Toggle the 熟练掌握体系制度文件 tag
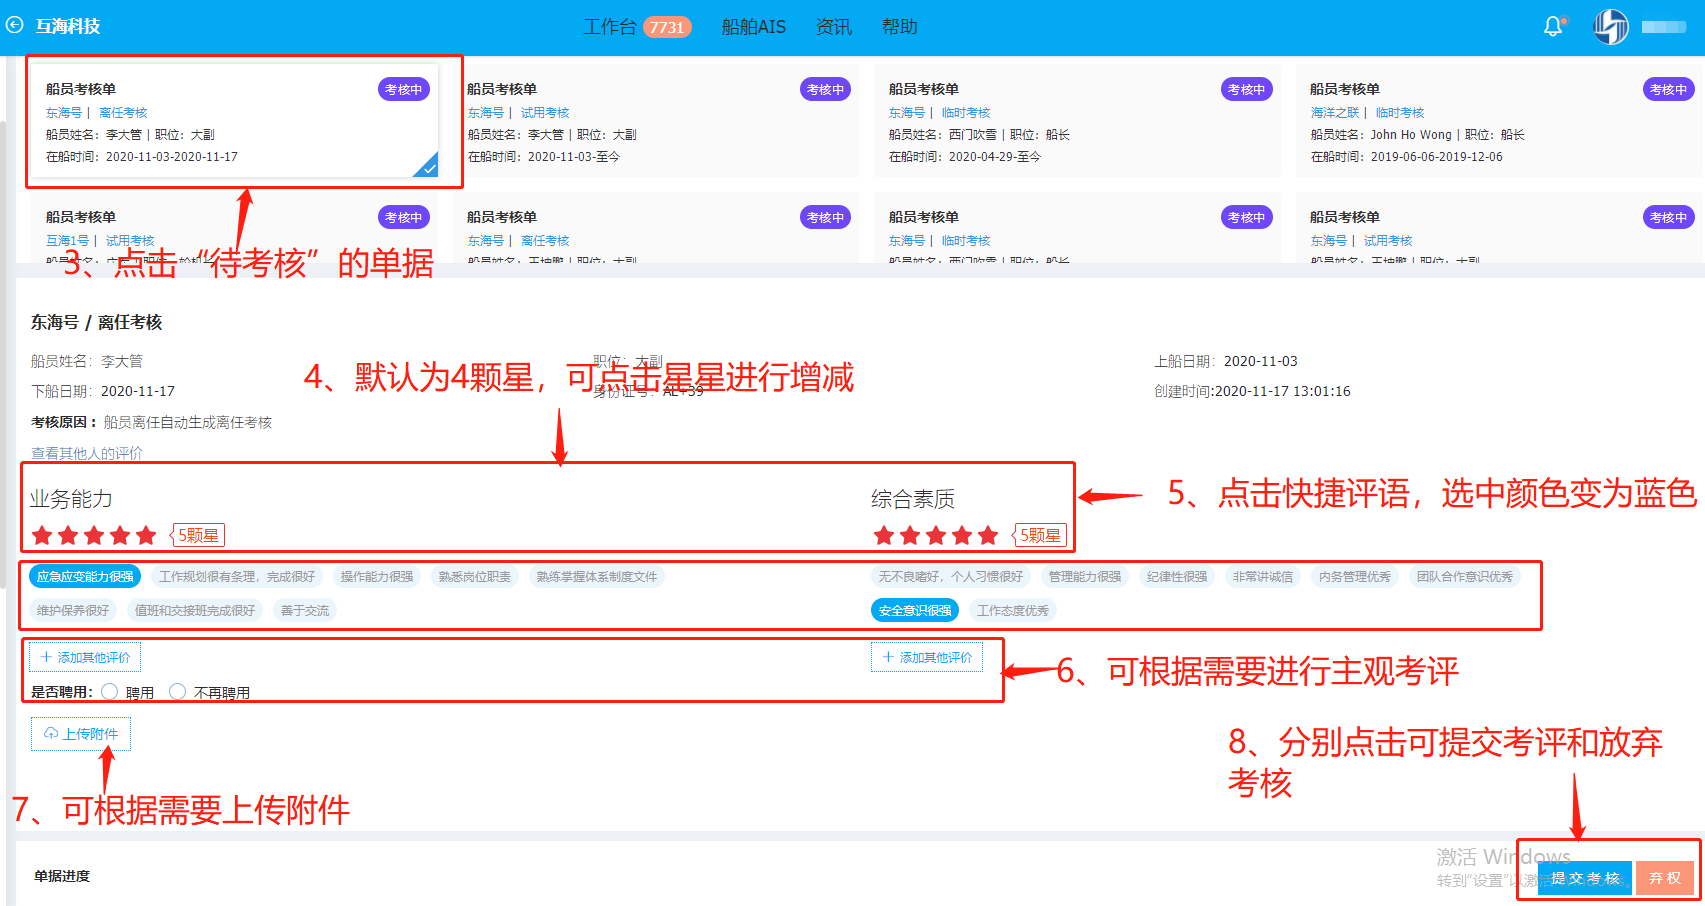The image size is (1705, 906). pos(597,577)
